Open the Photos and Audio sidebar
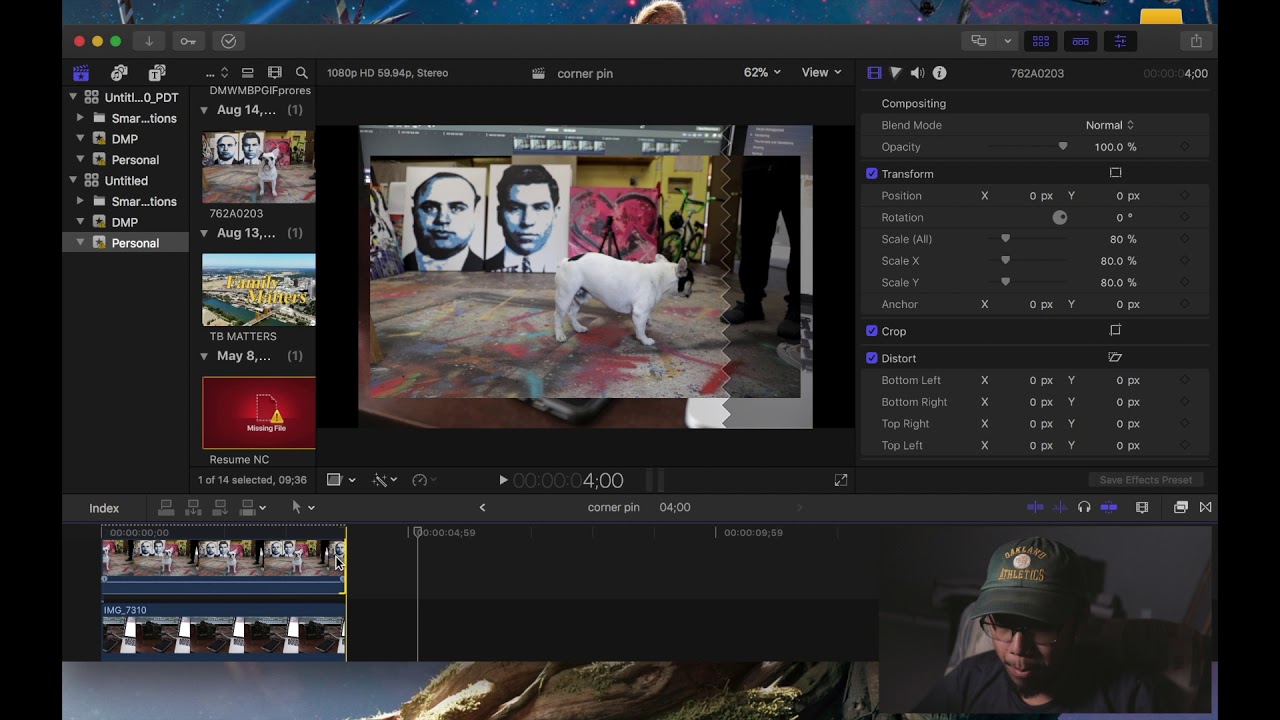 coord(119,73)
